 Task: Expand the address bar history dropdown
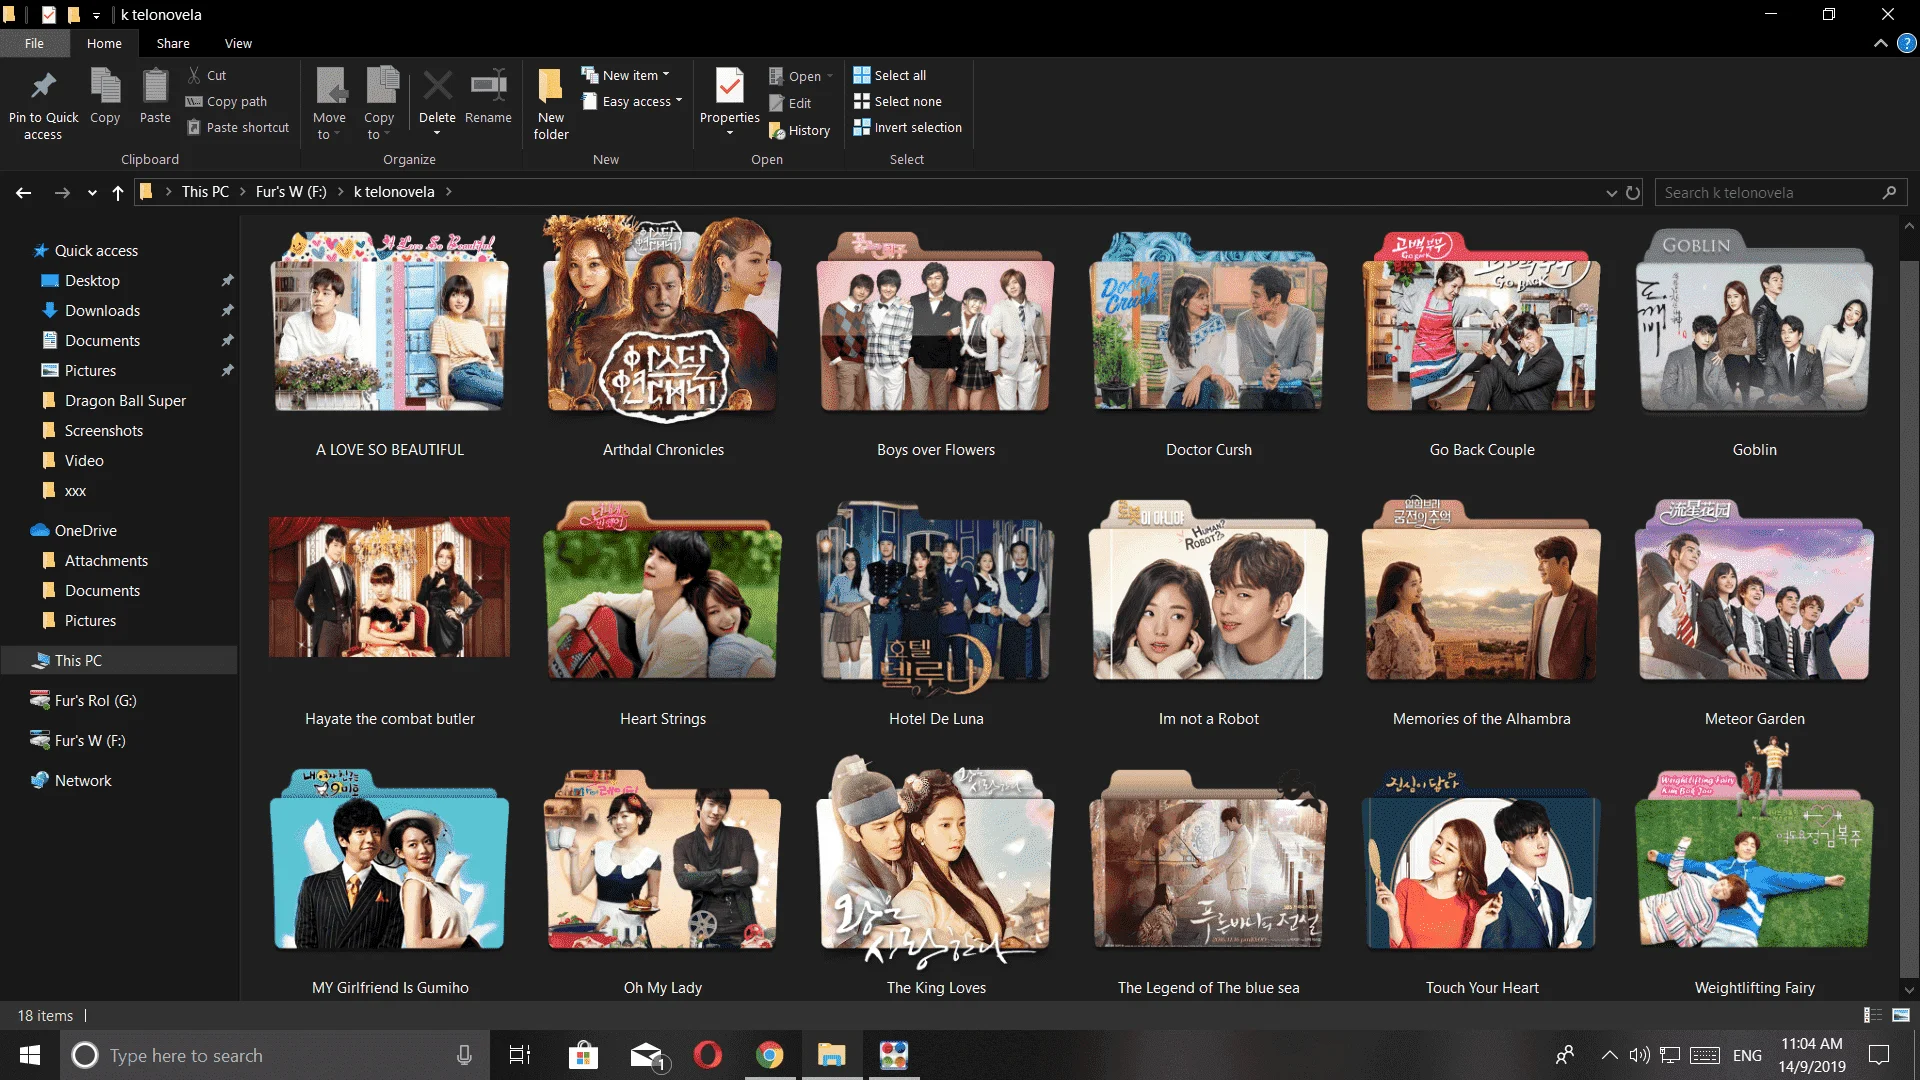click(1611, 192)
